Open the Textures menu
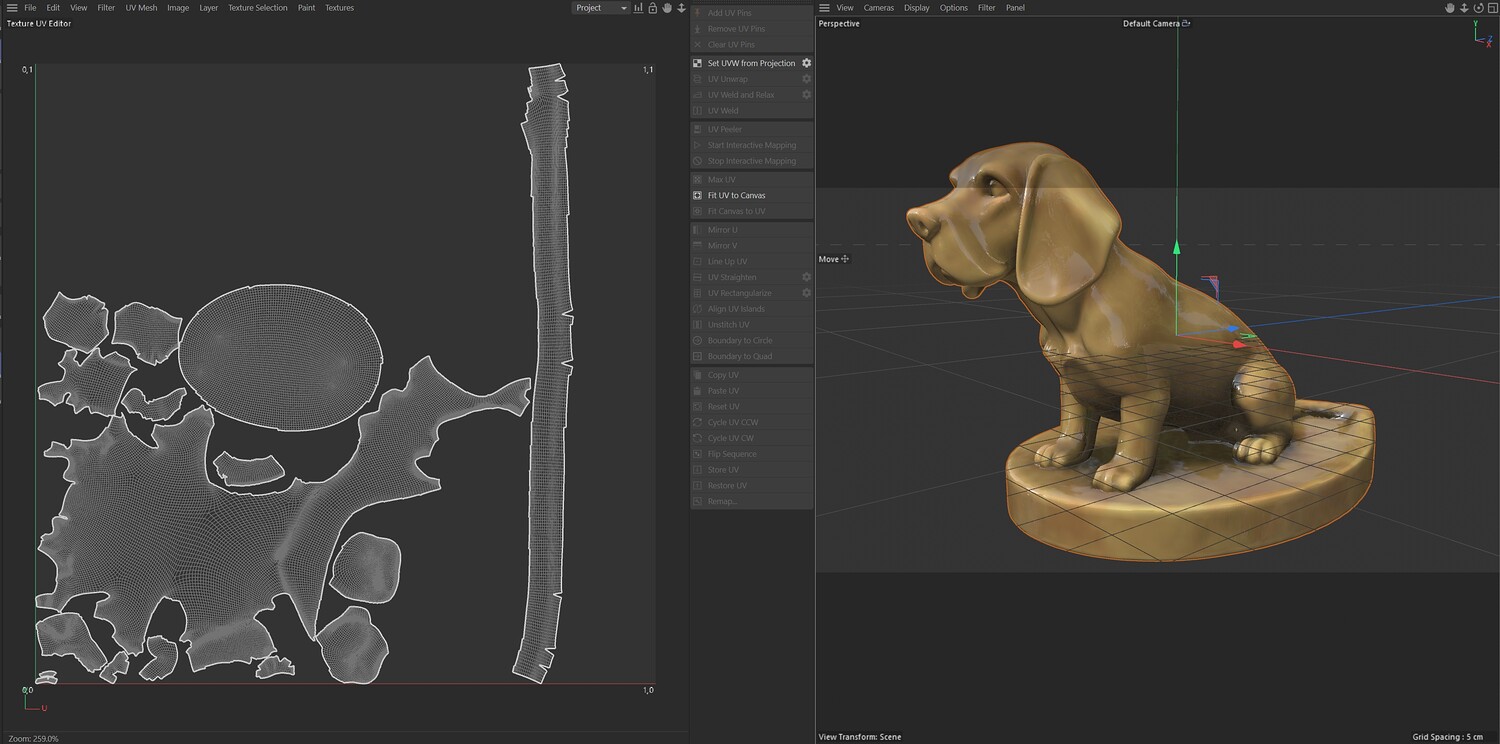Viewport: 1500px width, 744px height. tap(339, 8)
